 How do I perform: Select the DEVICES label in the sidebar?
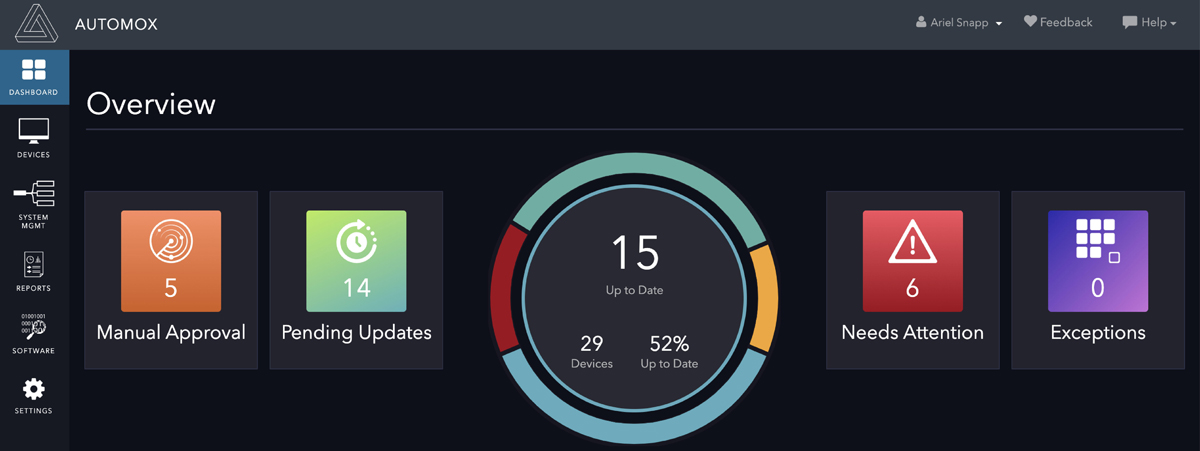34,155
